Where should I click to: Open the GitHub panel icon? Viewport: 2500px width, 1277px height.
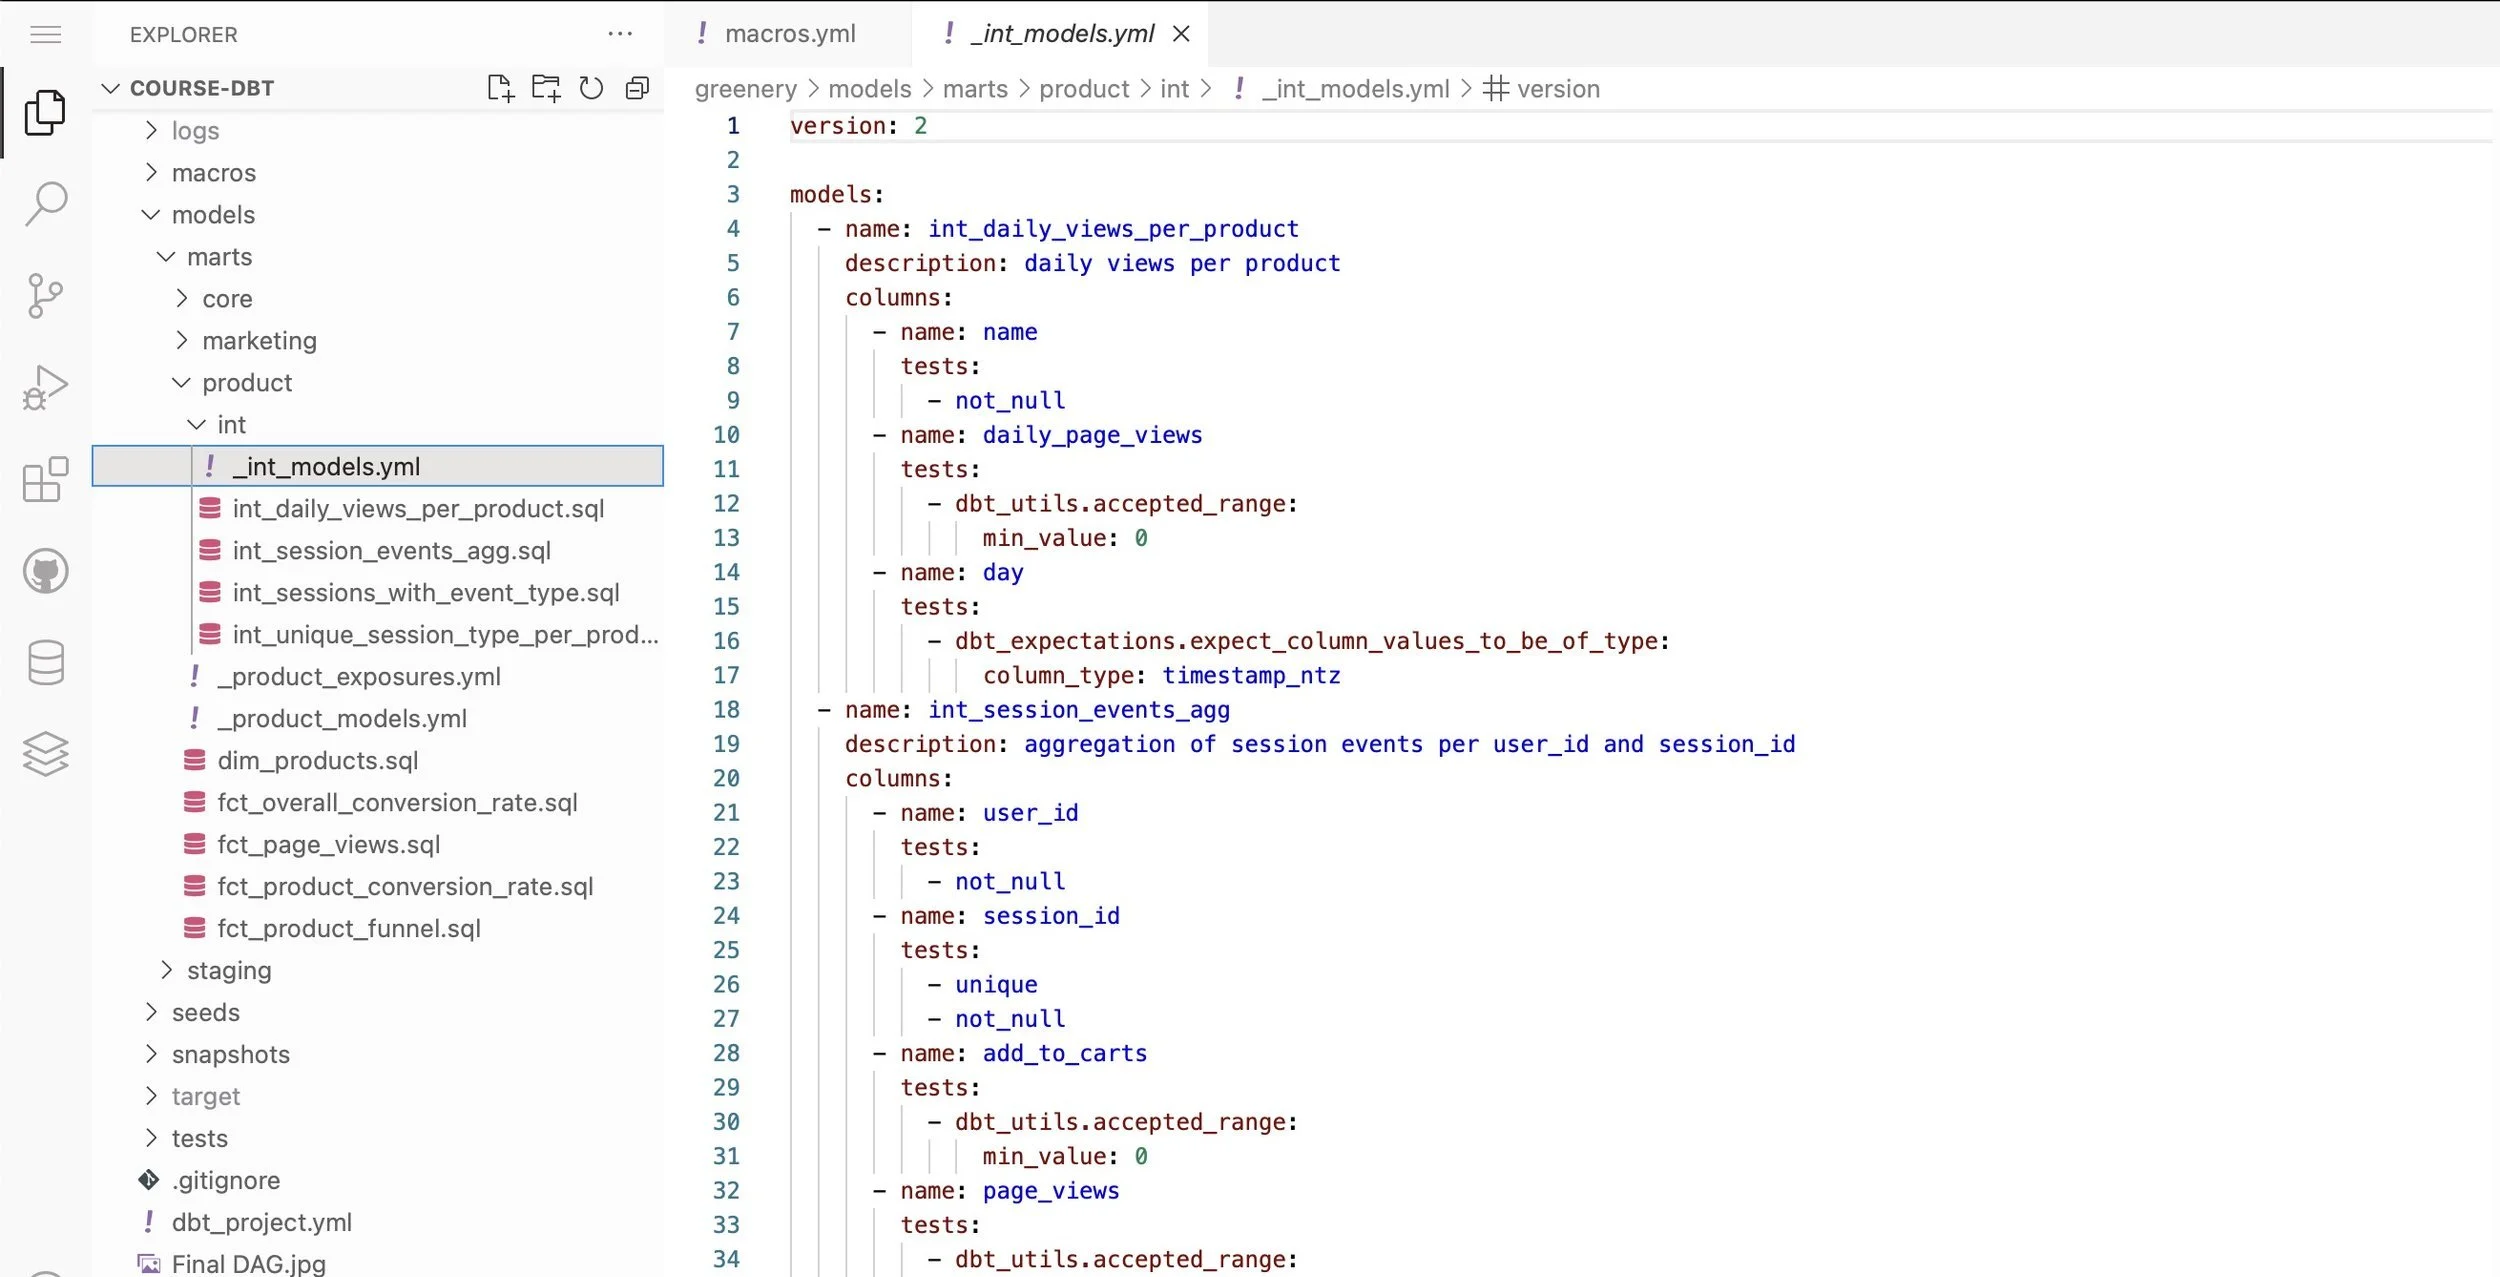point(46,571)
